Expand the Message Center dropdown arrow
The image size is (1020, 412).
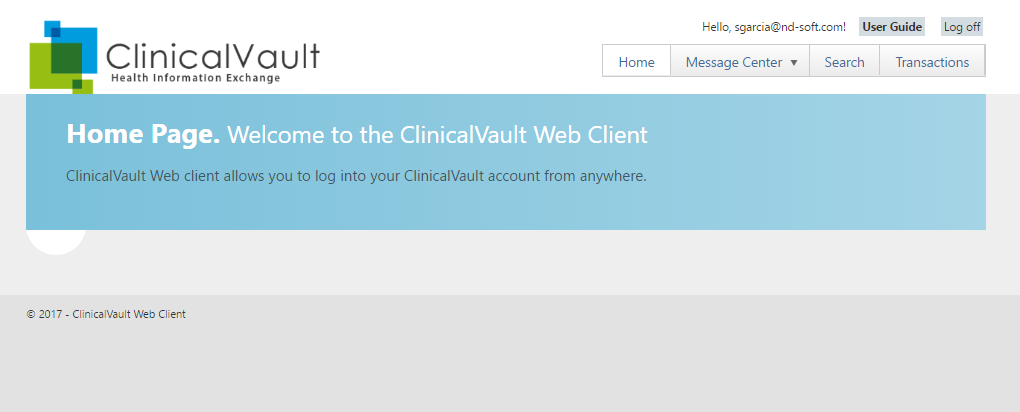tap(794, 63)
